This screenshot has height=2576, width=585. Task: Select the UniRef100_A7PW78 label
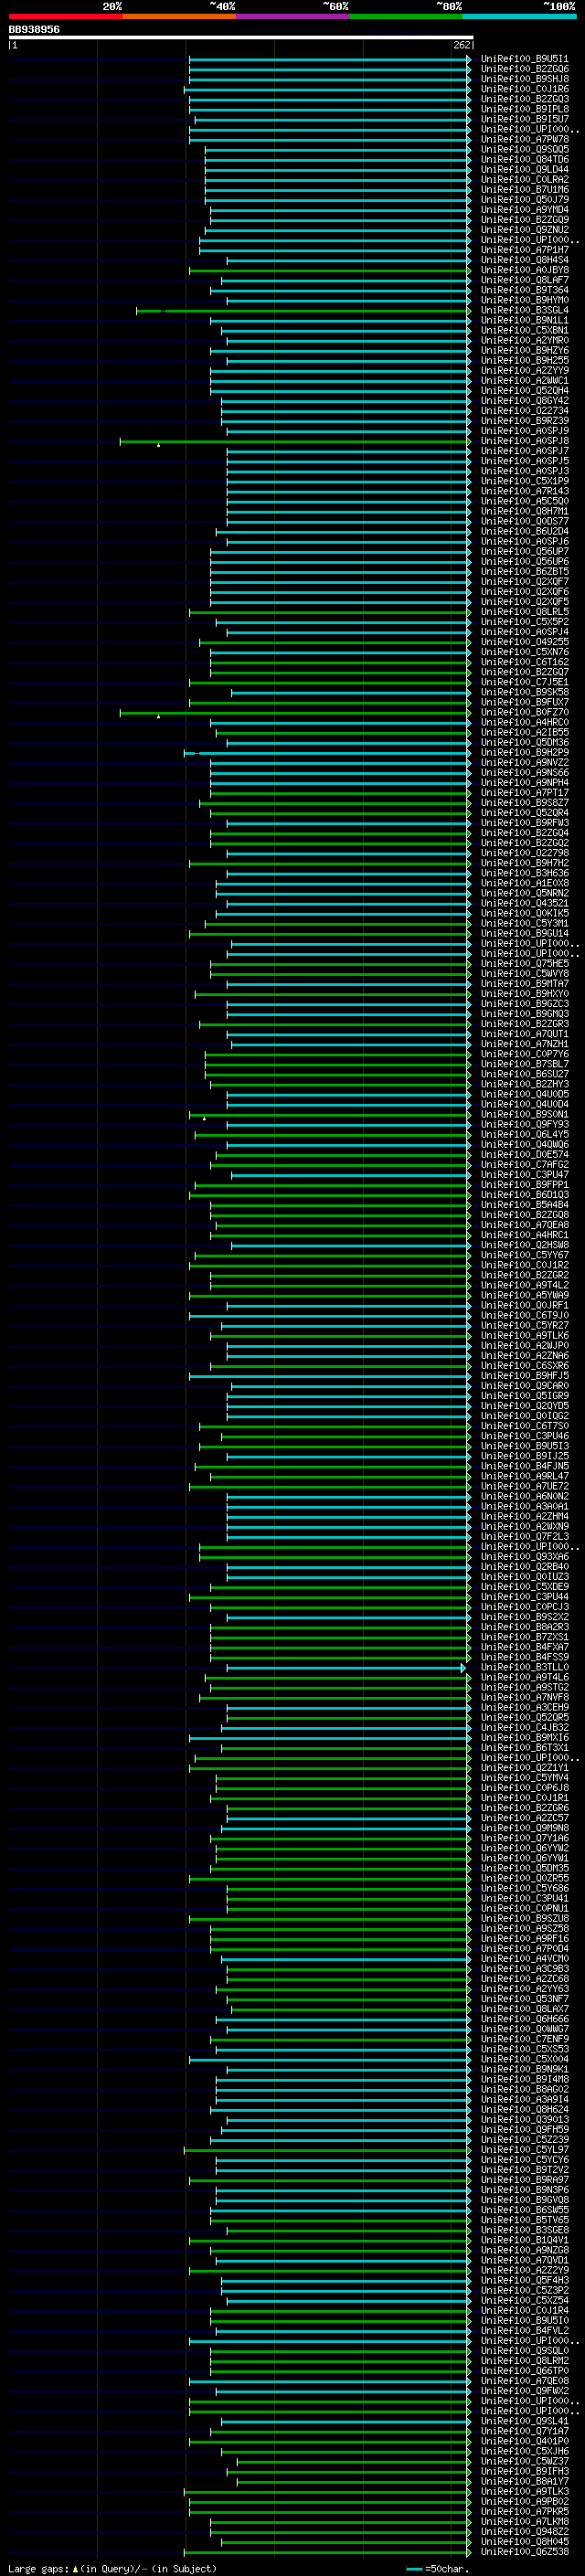click(x=525, y=139)
